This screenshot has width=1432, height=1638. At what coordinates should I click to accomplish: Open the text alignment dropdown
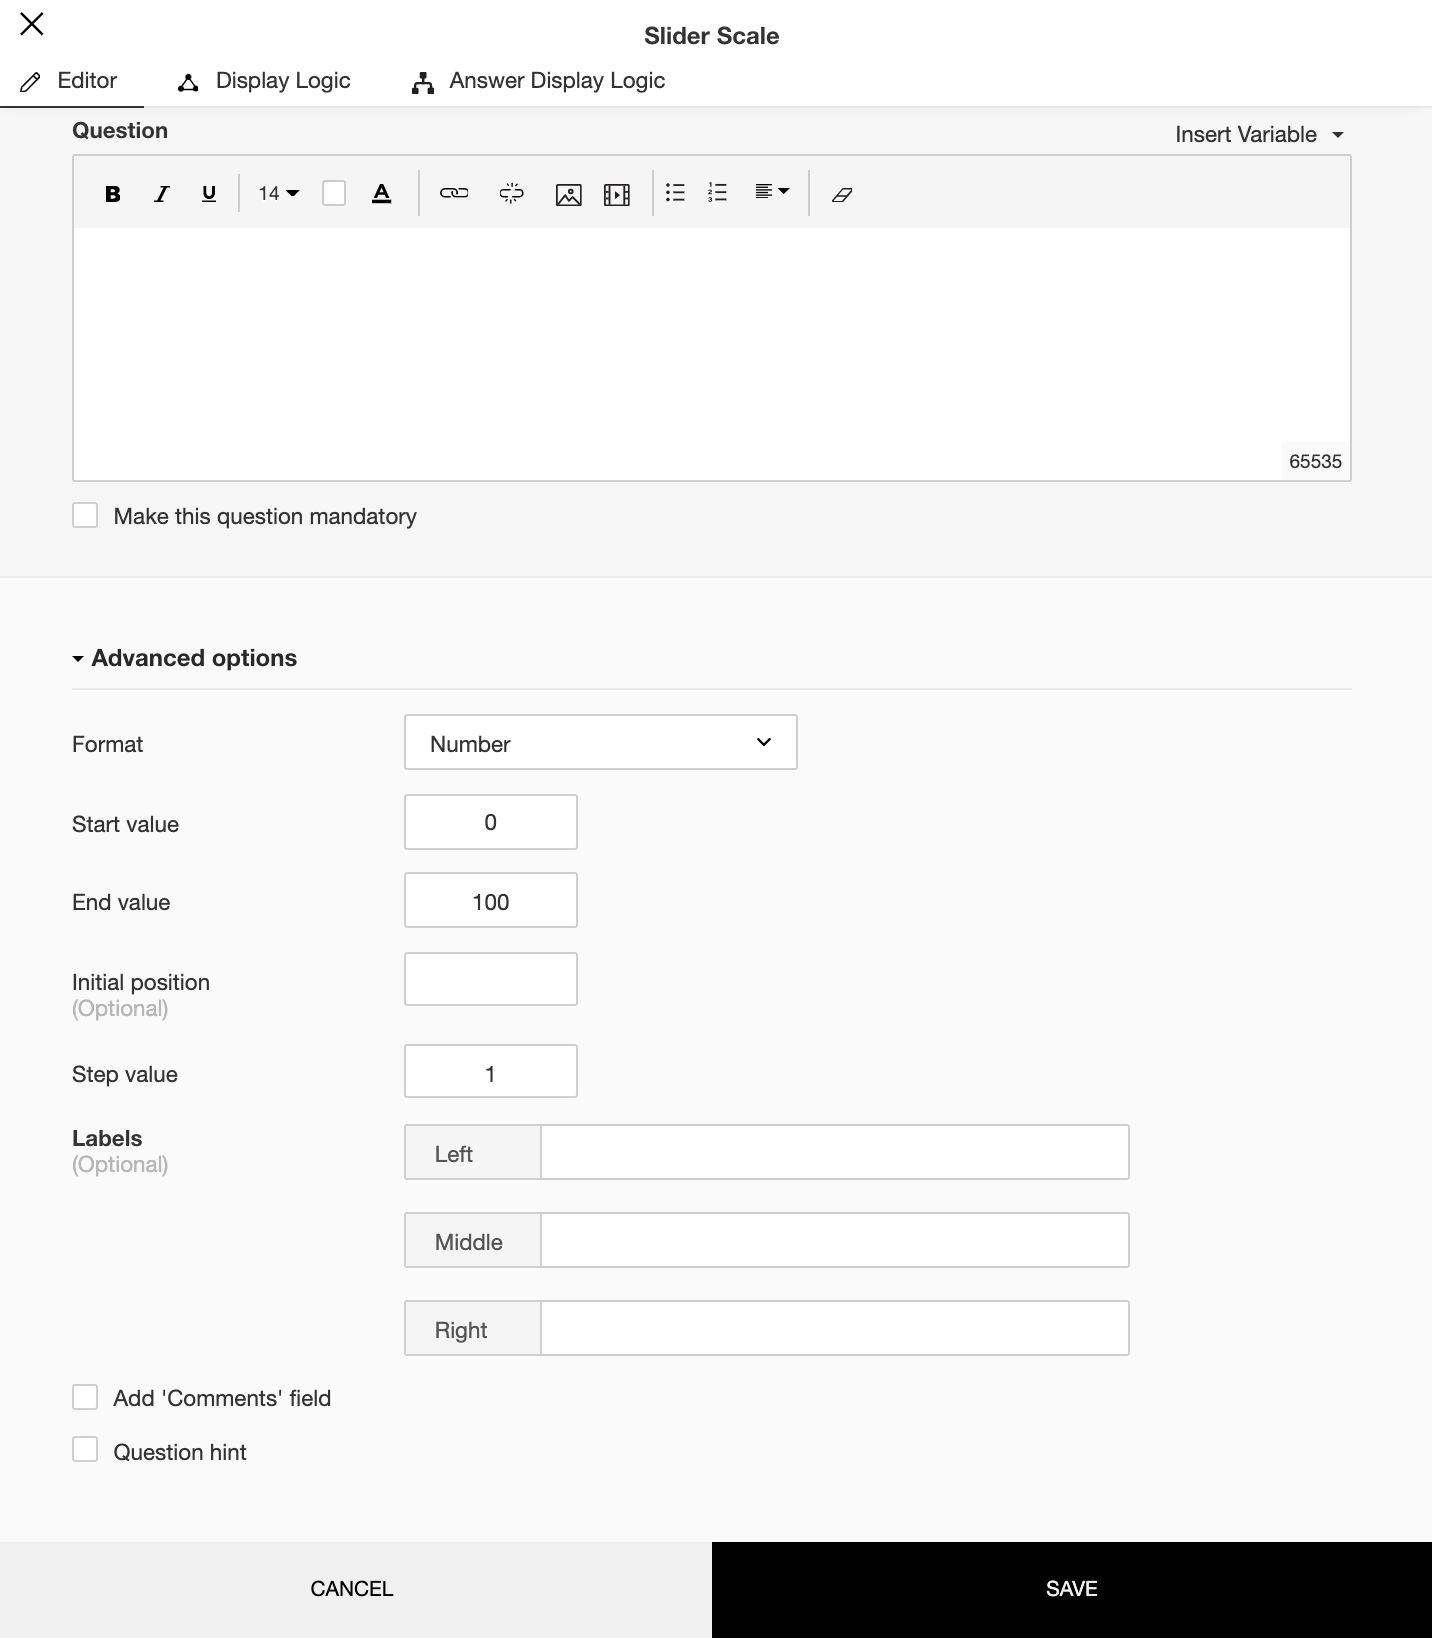point(772,192)
